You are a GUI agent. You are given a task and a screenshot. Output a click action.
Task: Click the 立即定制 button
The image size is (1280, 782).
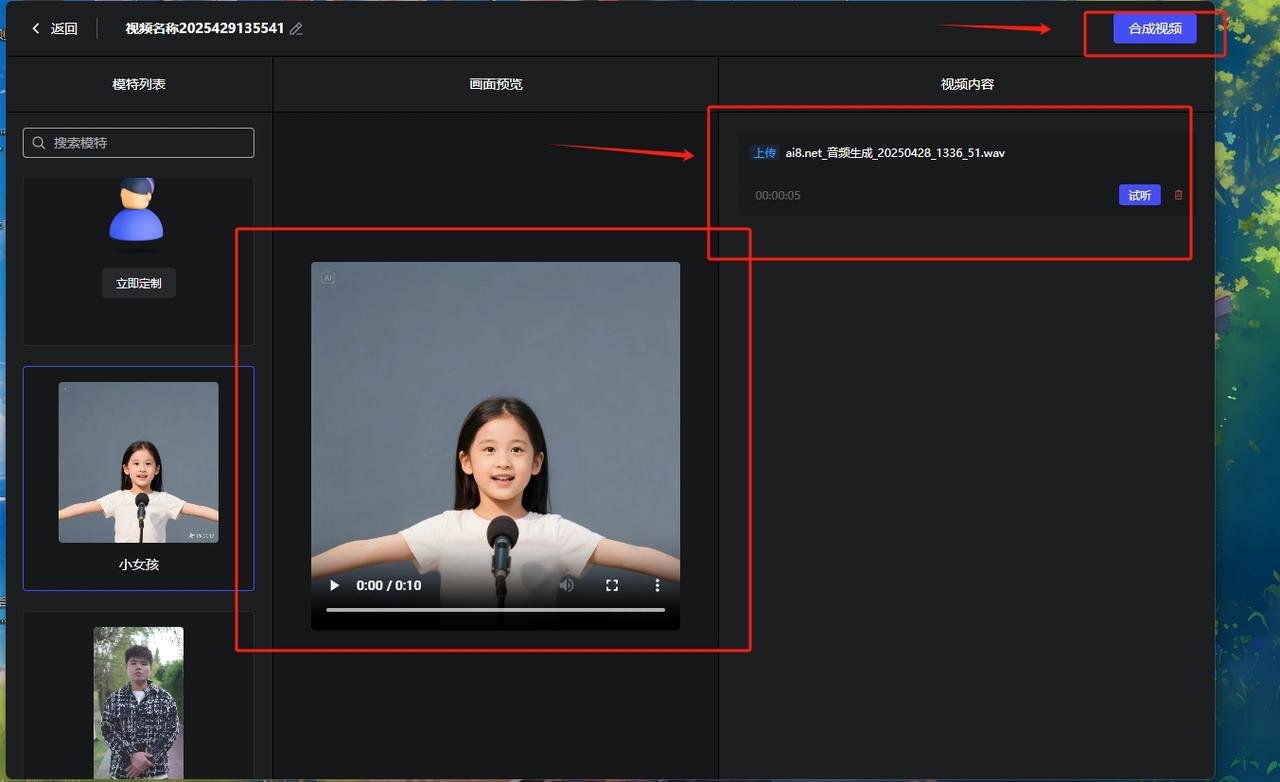pyautogui.click(x=138, y=283)
